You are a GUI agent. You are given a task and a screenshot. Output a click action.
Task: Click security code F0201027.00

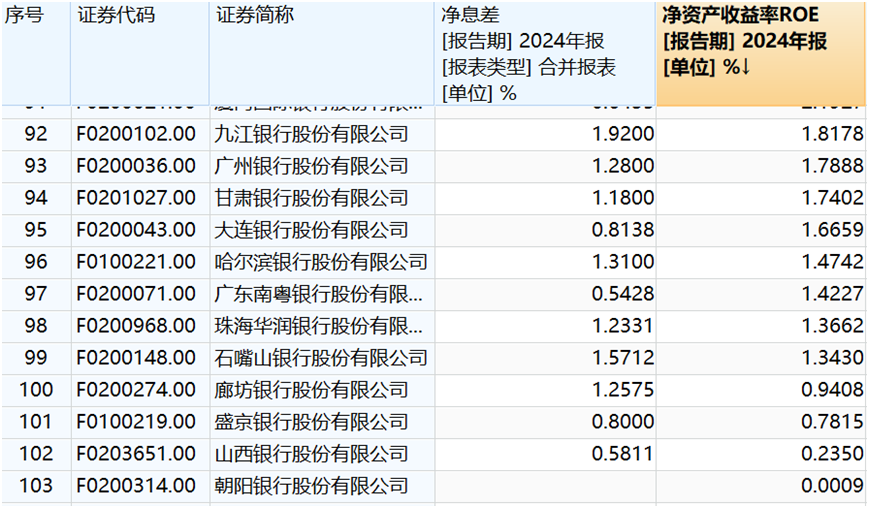tap(136, 198)
